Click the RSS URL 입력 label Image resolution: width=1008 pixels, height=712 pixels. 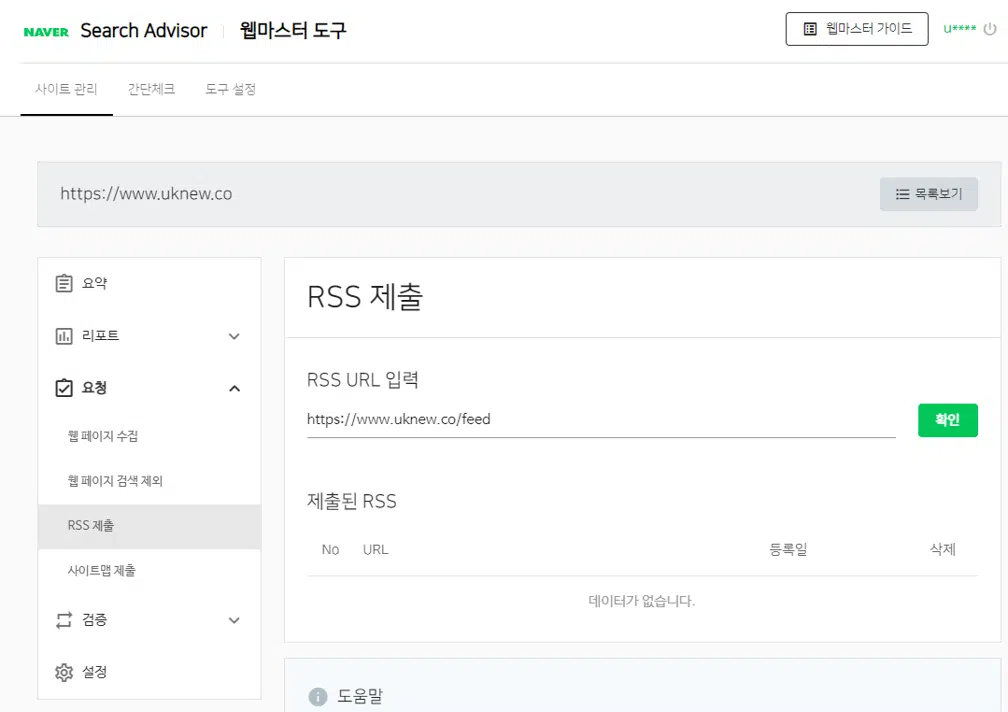[363, 380]
